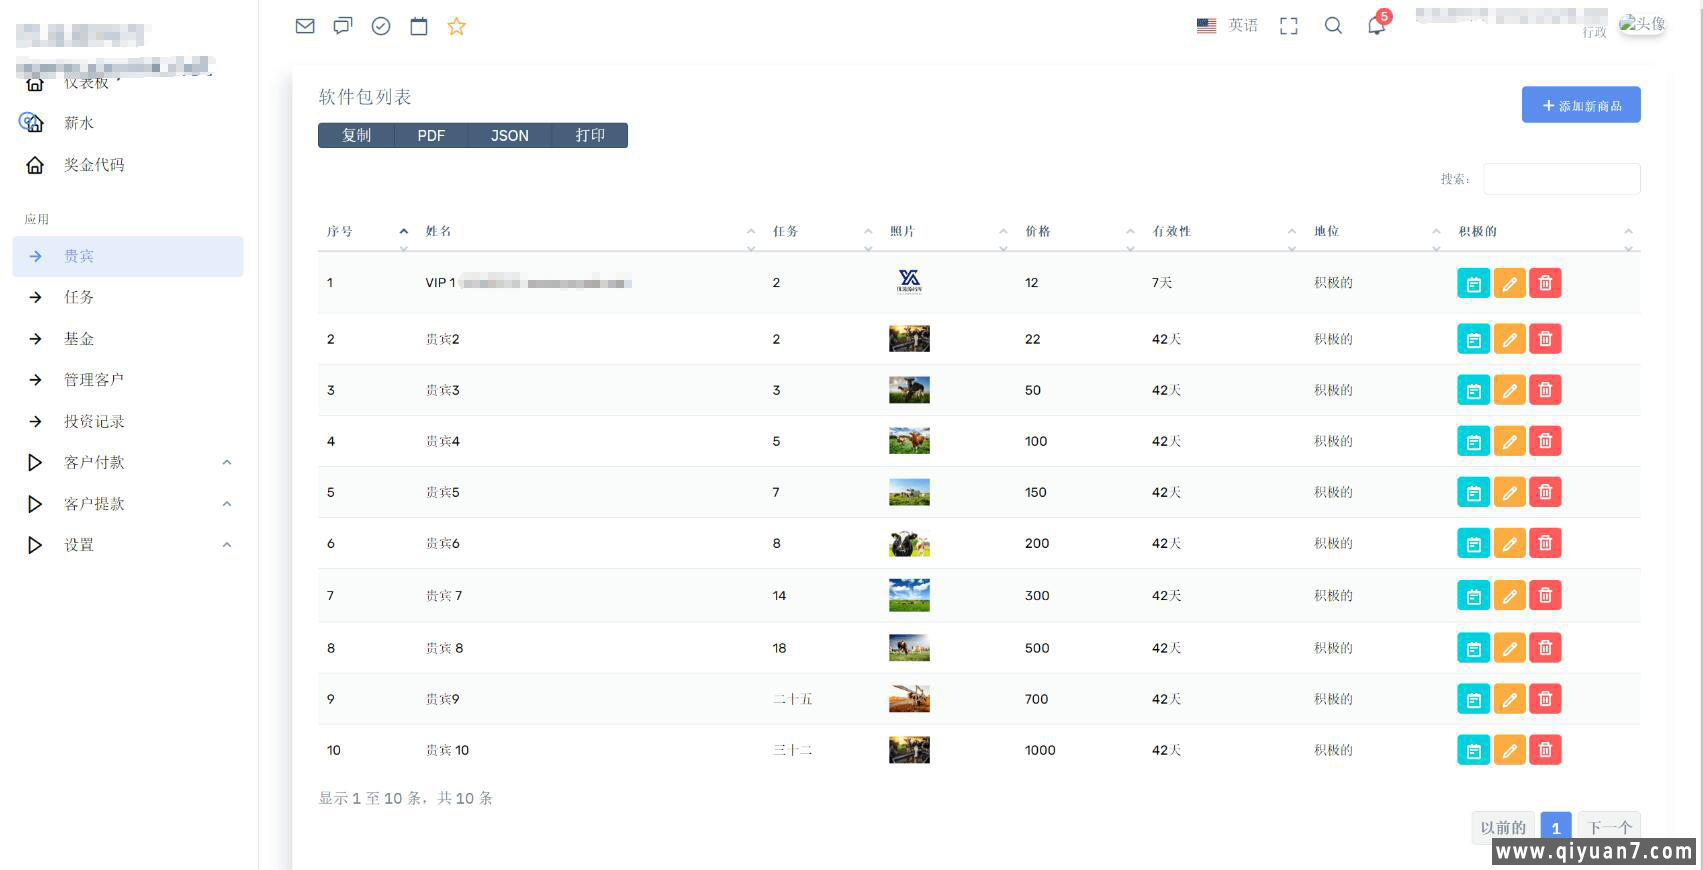Sort table by 价格 column header
Viewport: 1703px width, 870px height.
click(1038, 231)
